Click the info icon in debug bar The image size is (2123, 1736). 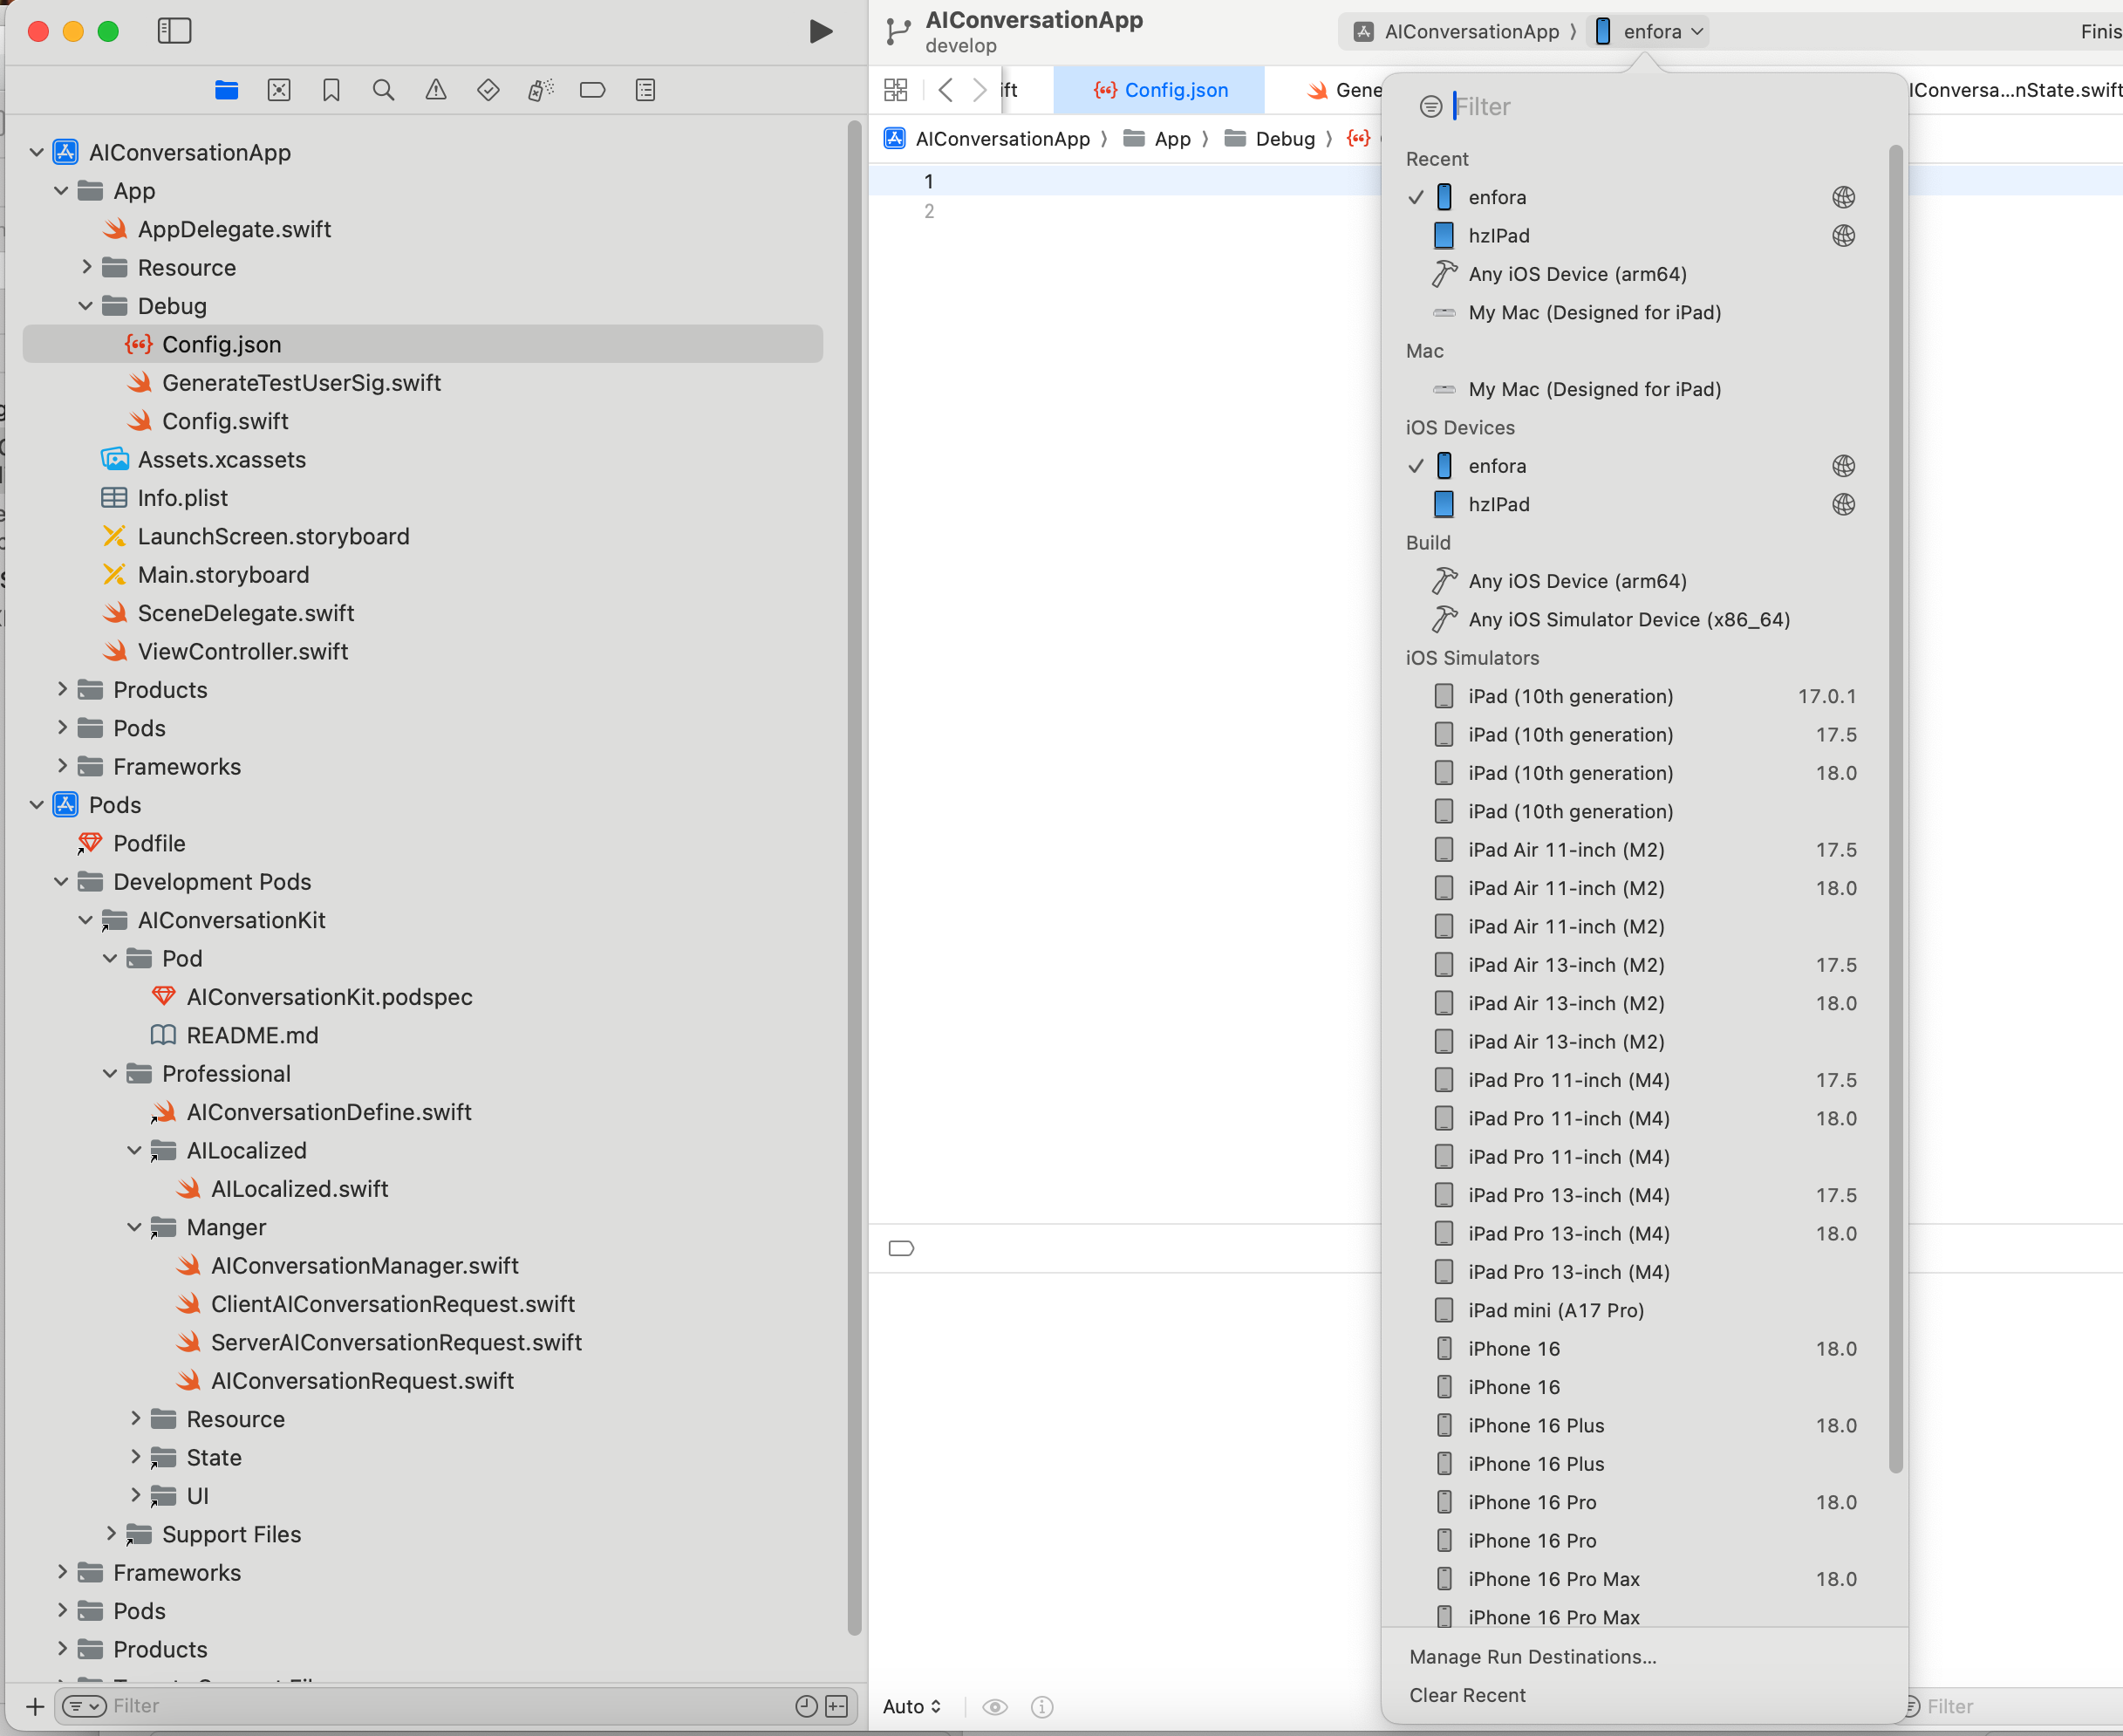pos(1042,1707)
